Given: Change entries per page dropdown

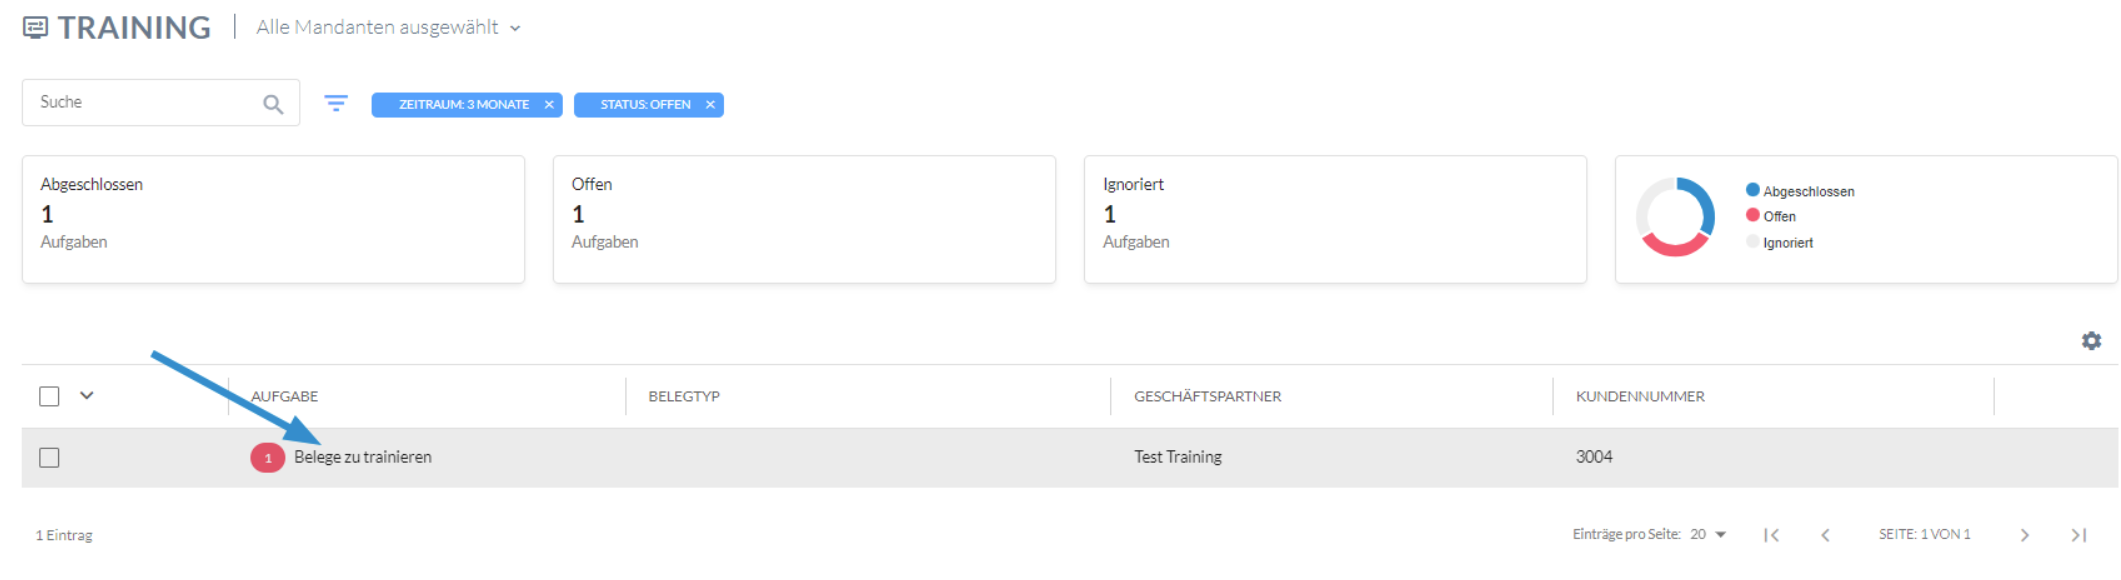Looking at the screenshot, I should pos(1708,534).
